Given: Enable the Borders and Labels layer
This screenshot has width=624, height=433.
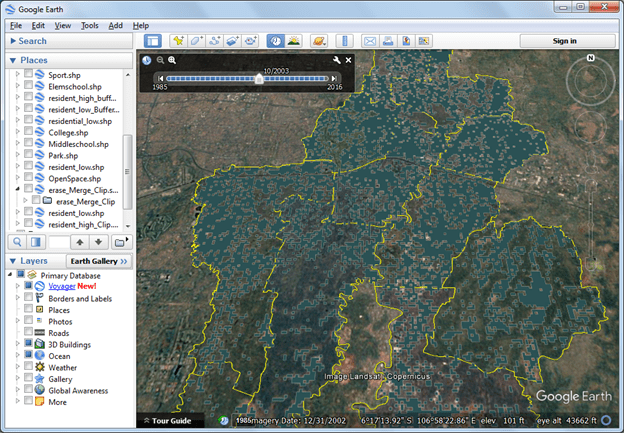Looking at the screenshot, I should 28,298.
